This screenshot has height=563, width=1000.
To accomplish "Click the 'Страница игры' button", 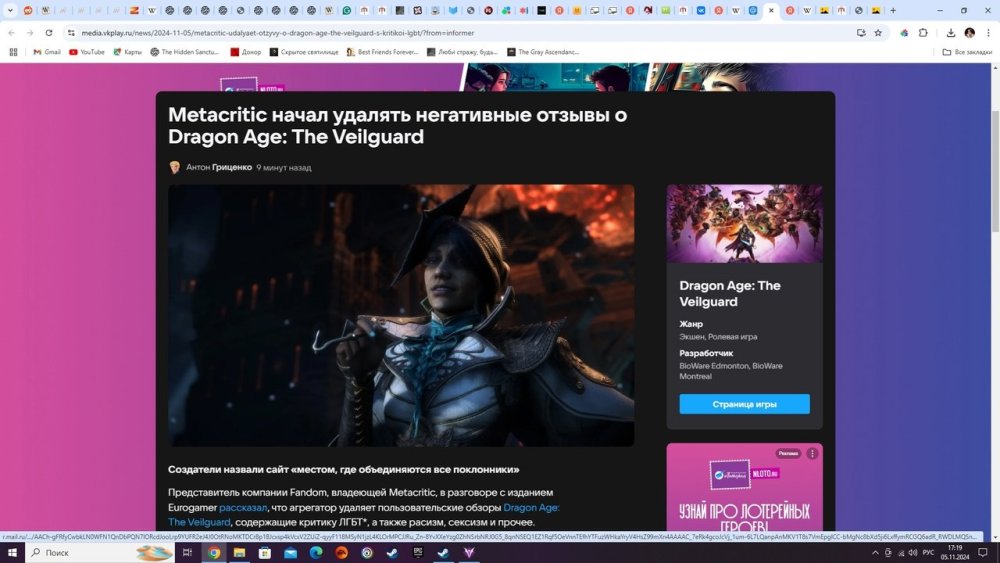I will [744, 404].
